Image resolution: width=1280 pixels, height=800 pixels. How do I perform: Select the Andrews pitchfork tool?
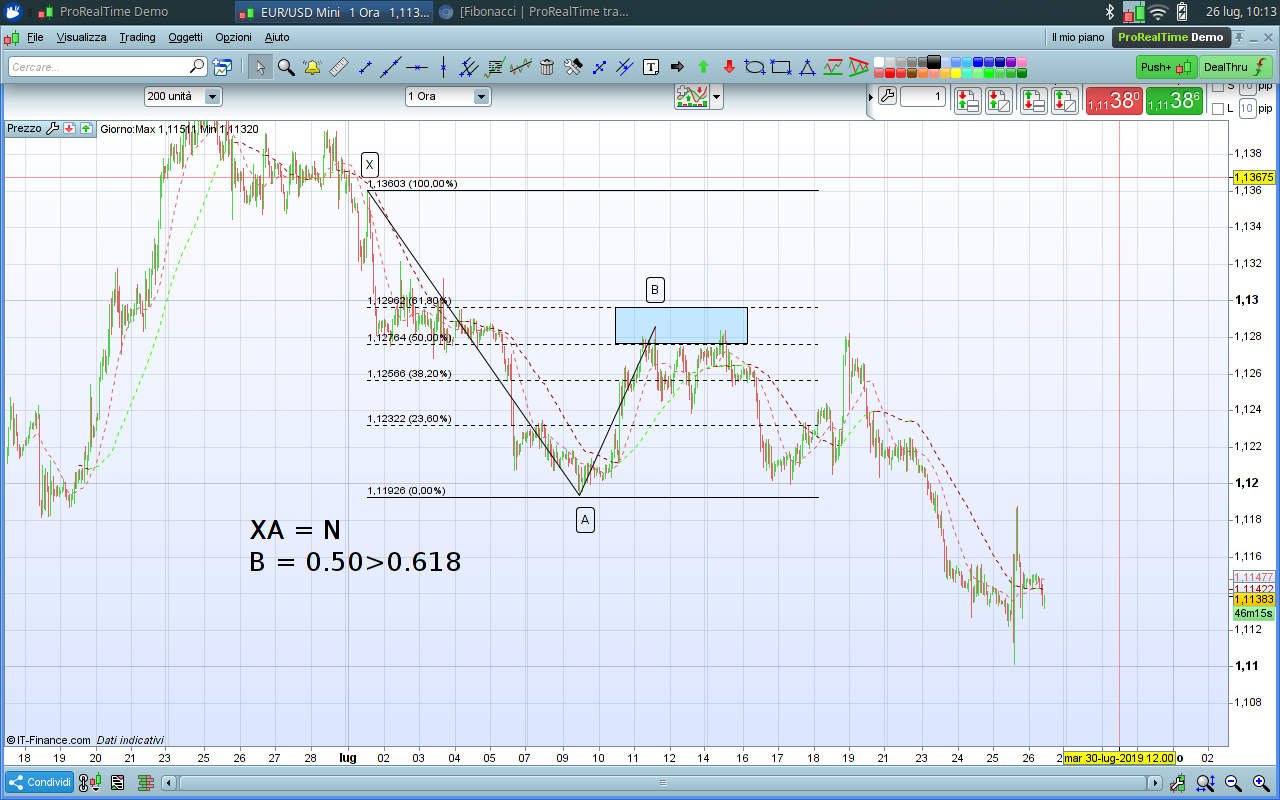click(468, 67)
